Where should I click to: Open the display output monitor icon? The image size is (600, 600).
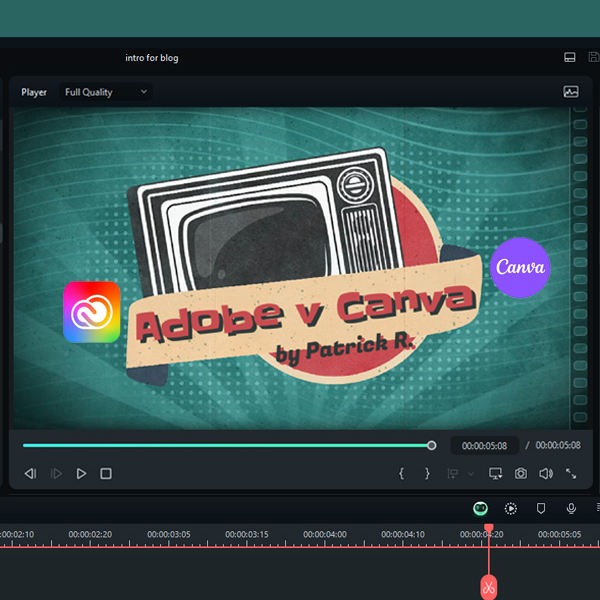495,474
